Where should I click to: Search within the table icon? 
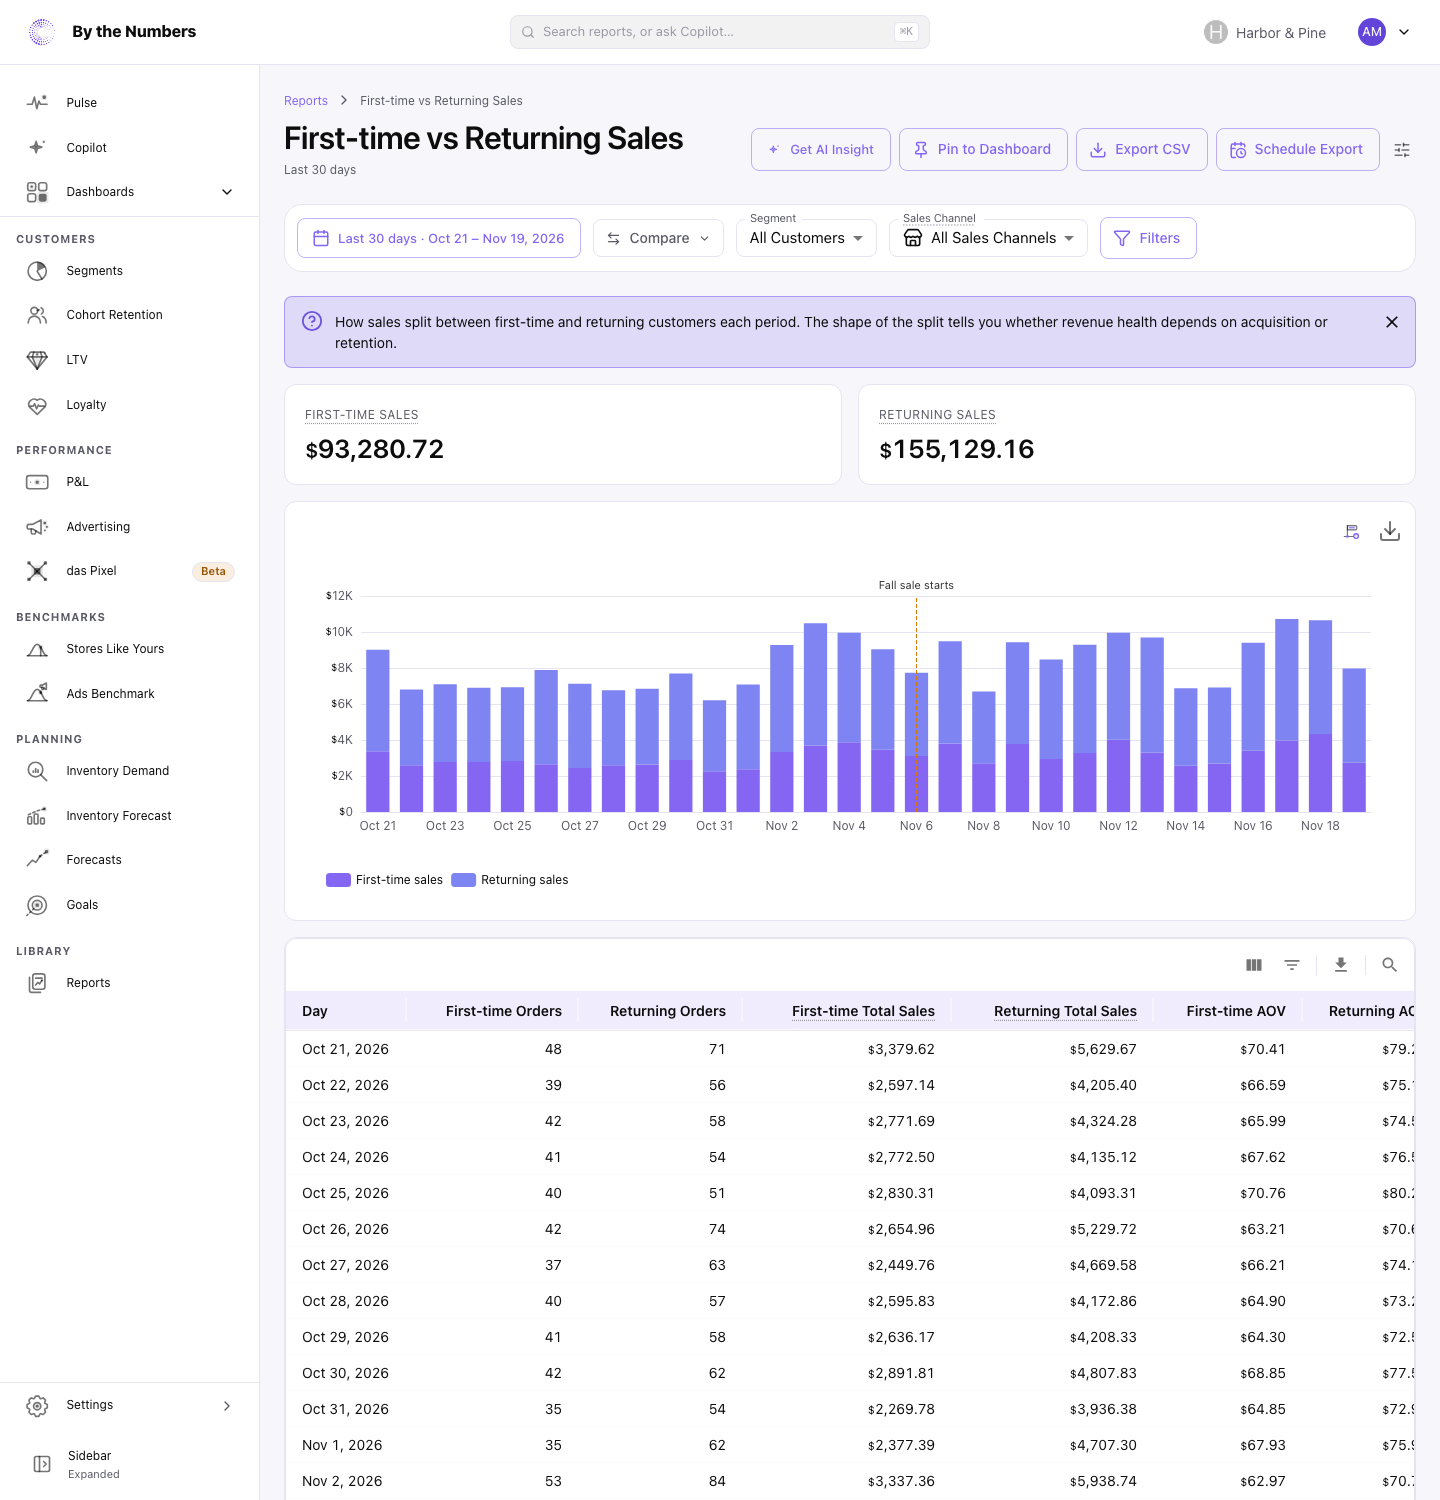(1389, 965)
